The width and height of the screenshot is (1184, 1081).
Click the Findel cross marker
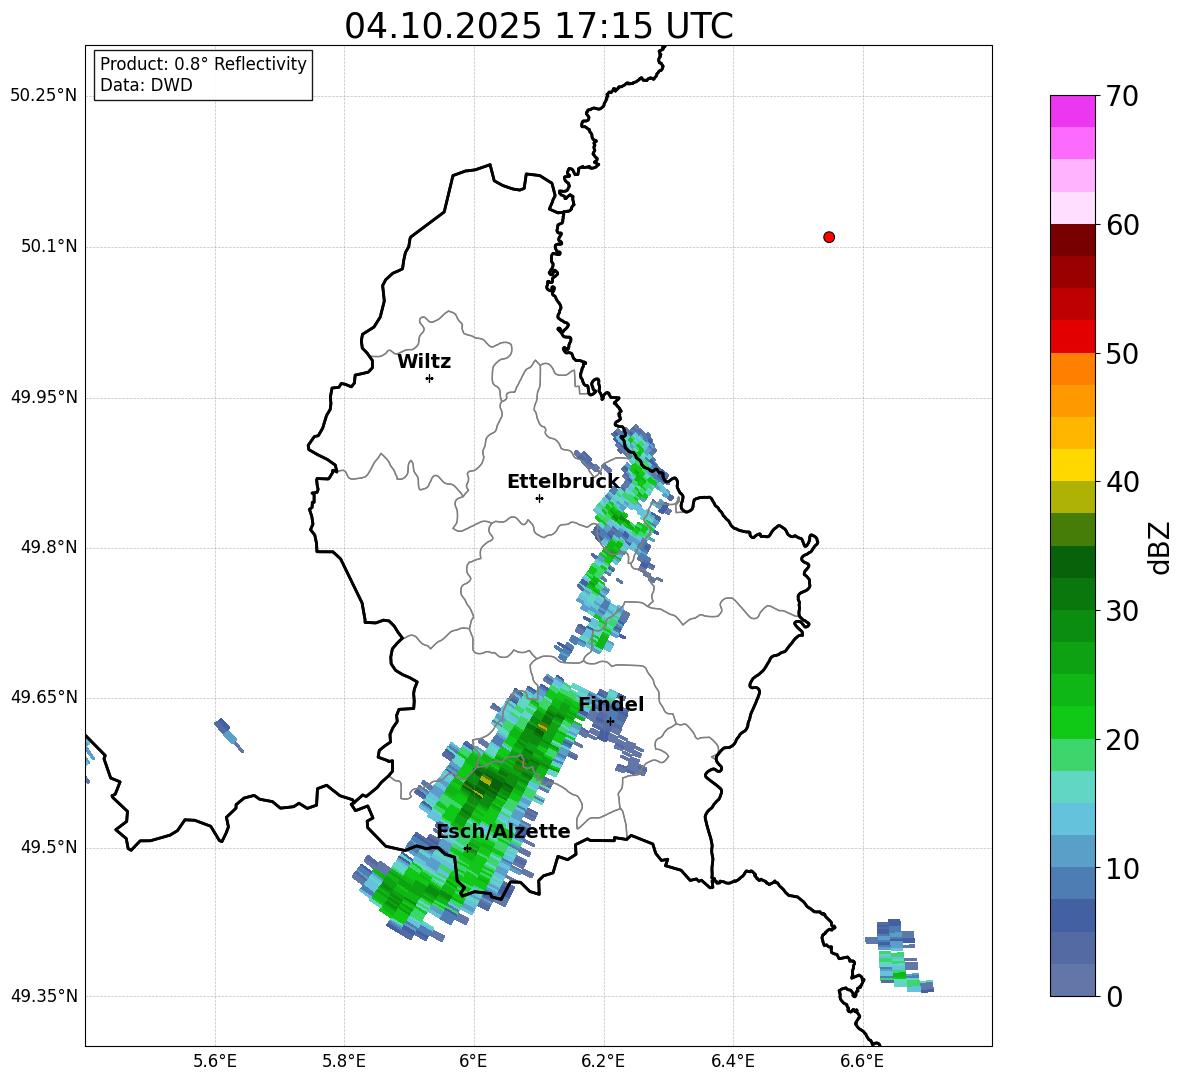610,722
